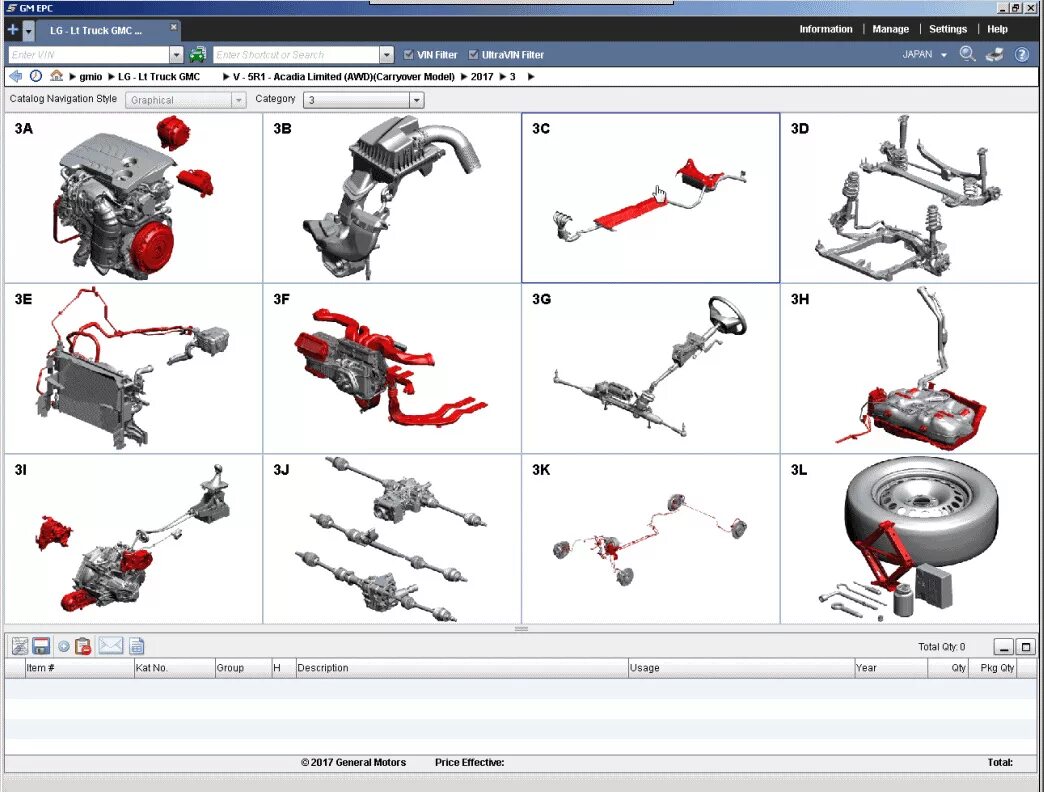Viewport: 1044px width, 792px height.
Task: Expand the VIN history dropdown
Action: click(176, 55)
